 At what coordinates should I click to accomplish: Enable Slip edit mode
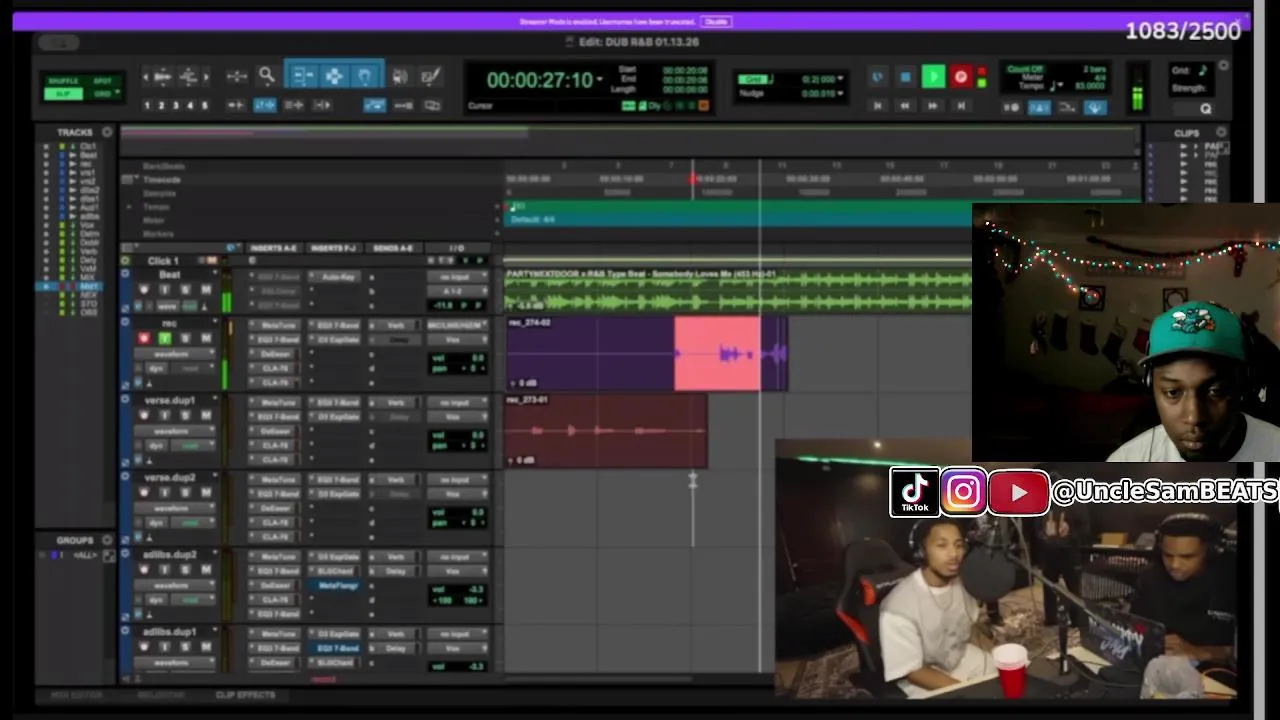click(x=63, y=93)
